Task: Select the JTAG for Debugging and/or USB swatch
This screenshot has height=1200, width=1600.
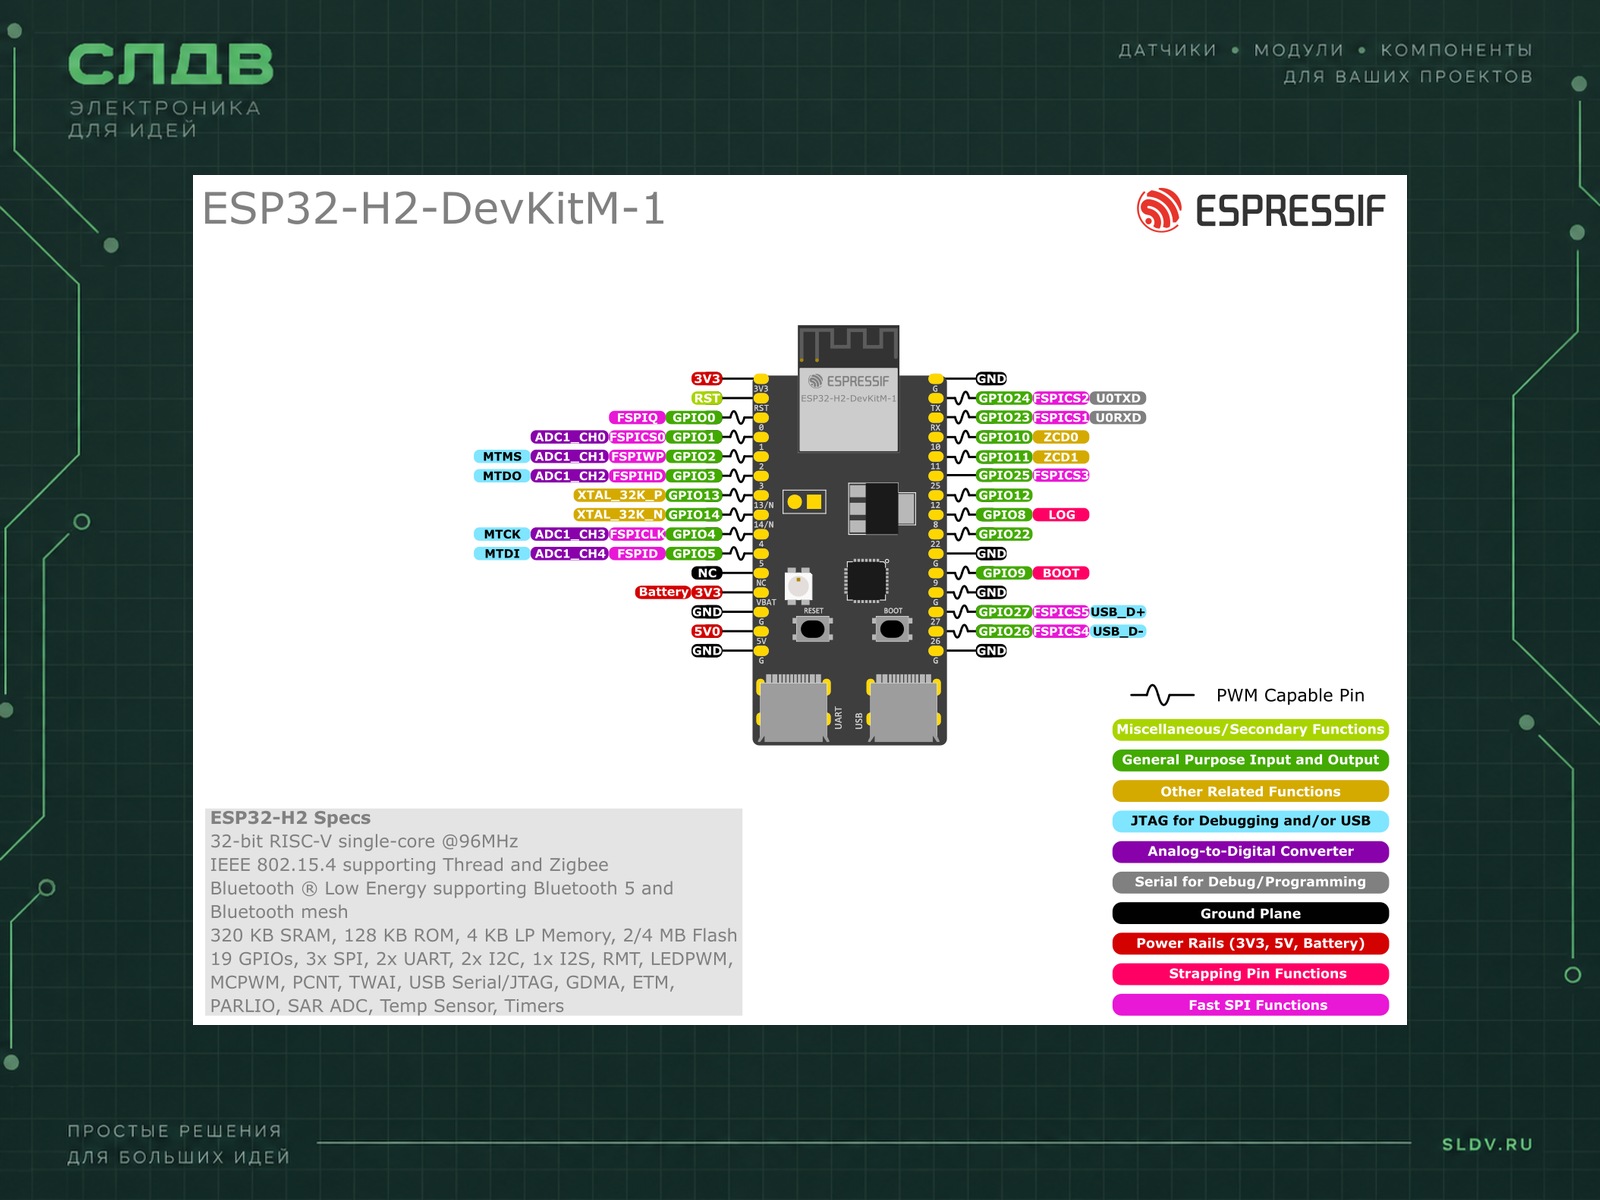Action: click(1250, 821)
